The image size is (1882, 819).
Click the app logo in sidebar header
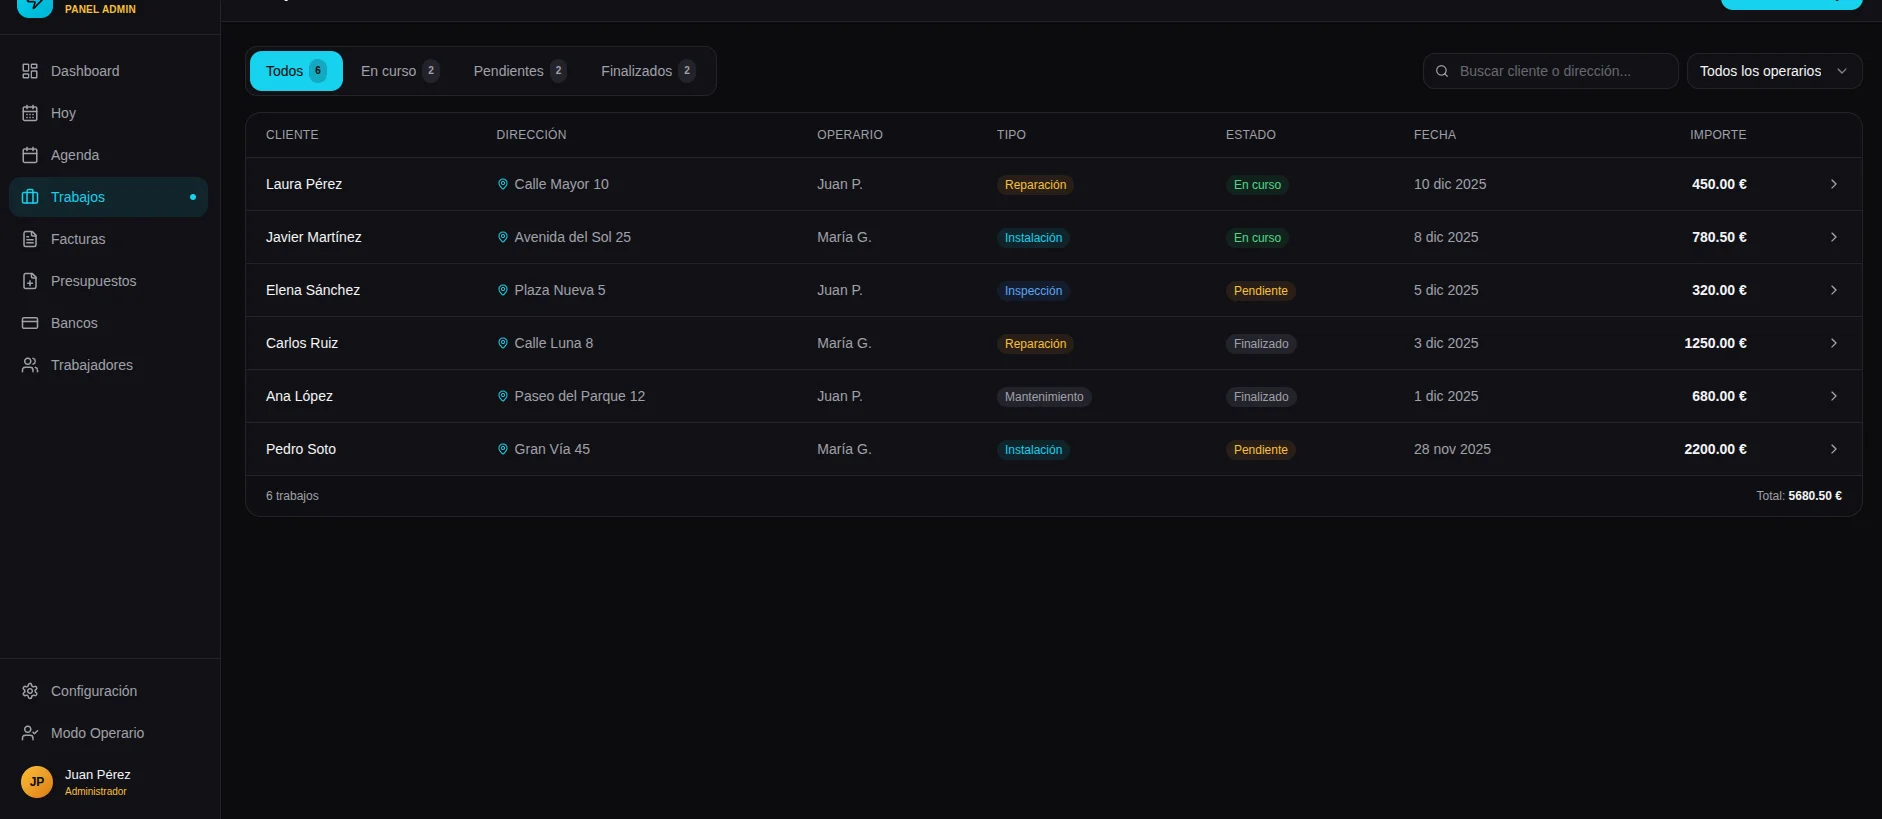(x=35, y=6)
